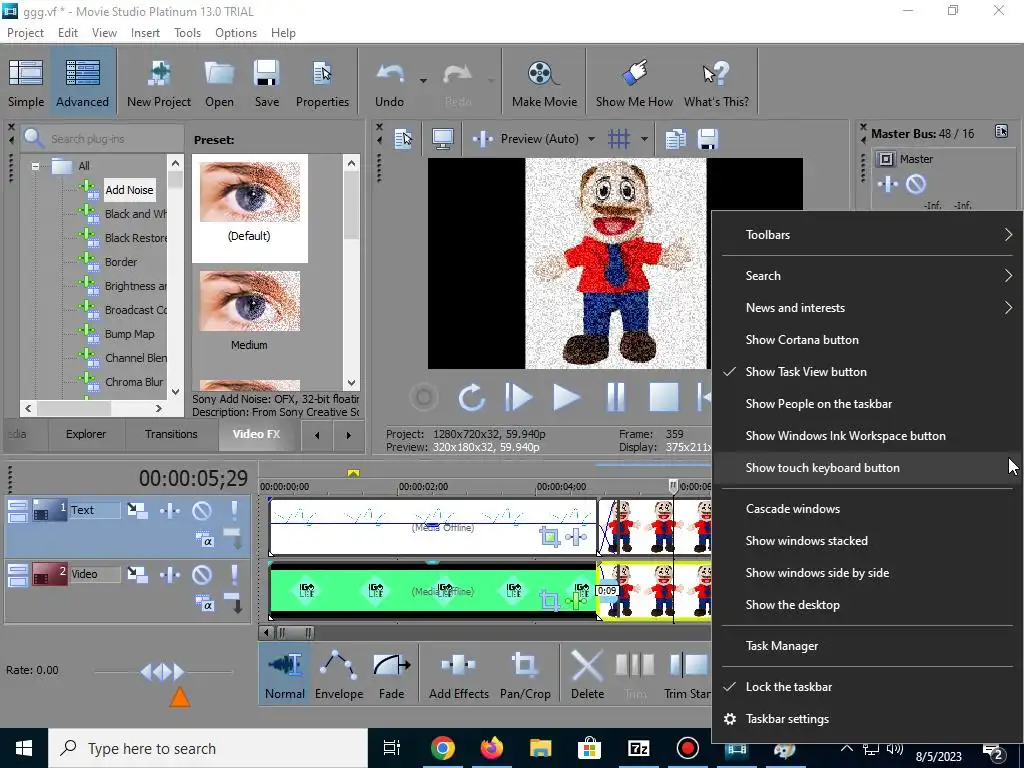Select the Medium Add Noise preset
1024x768 pixels.
[249, 312]
